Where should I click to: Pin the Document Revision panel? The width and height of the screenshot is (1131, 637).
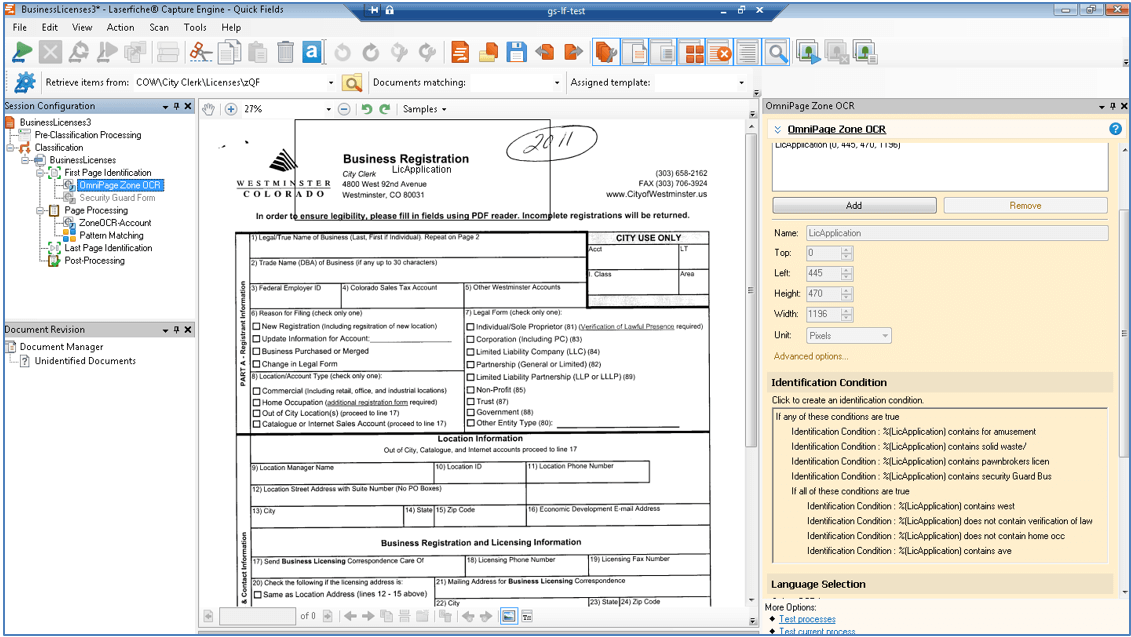pyautogui.click(x=177, y=330)
